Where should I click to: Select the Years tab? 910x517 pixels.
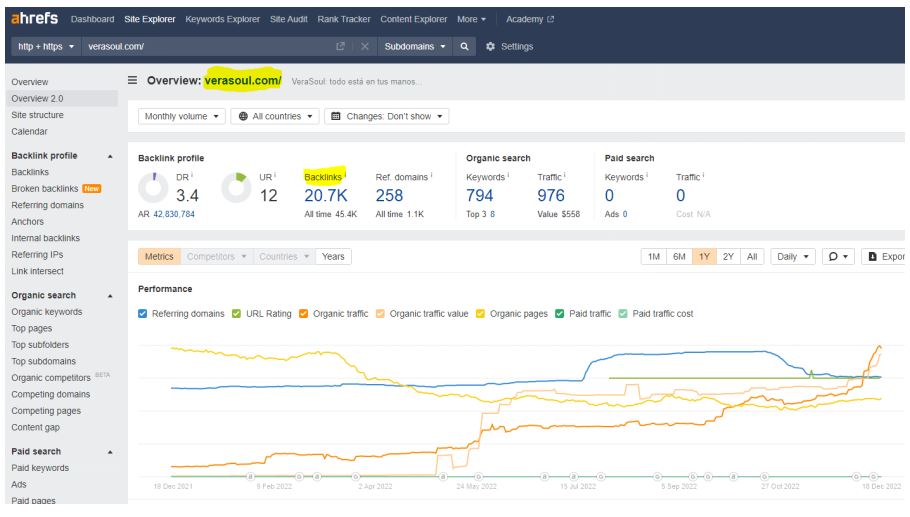pos(333,256)
